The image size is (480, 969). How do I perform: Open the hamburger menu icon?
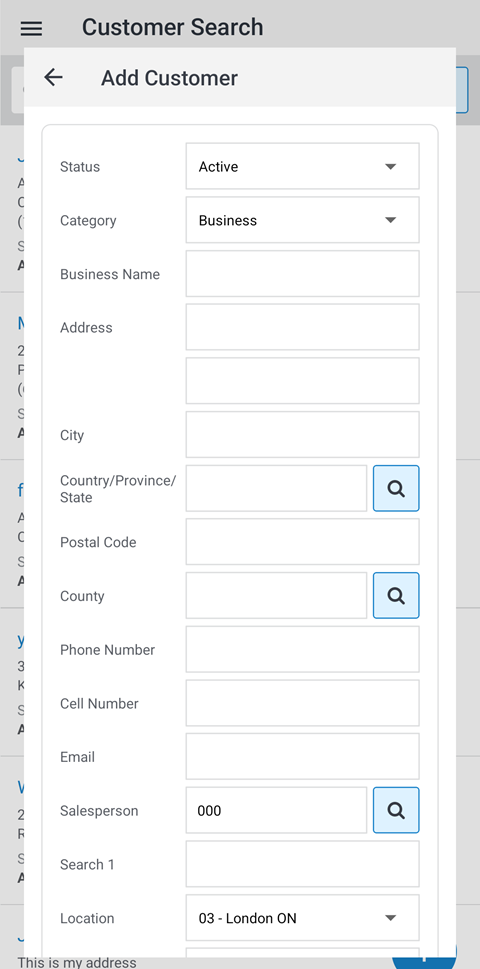coord(32,28)
